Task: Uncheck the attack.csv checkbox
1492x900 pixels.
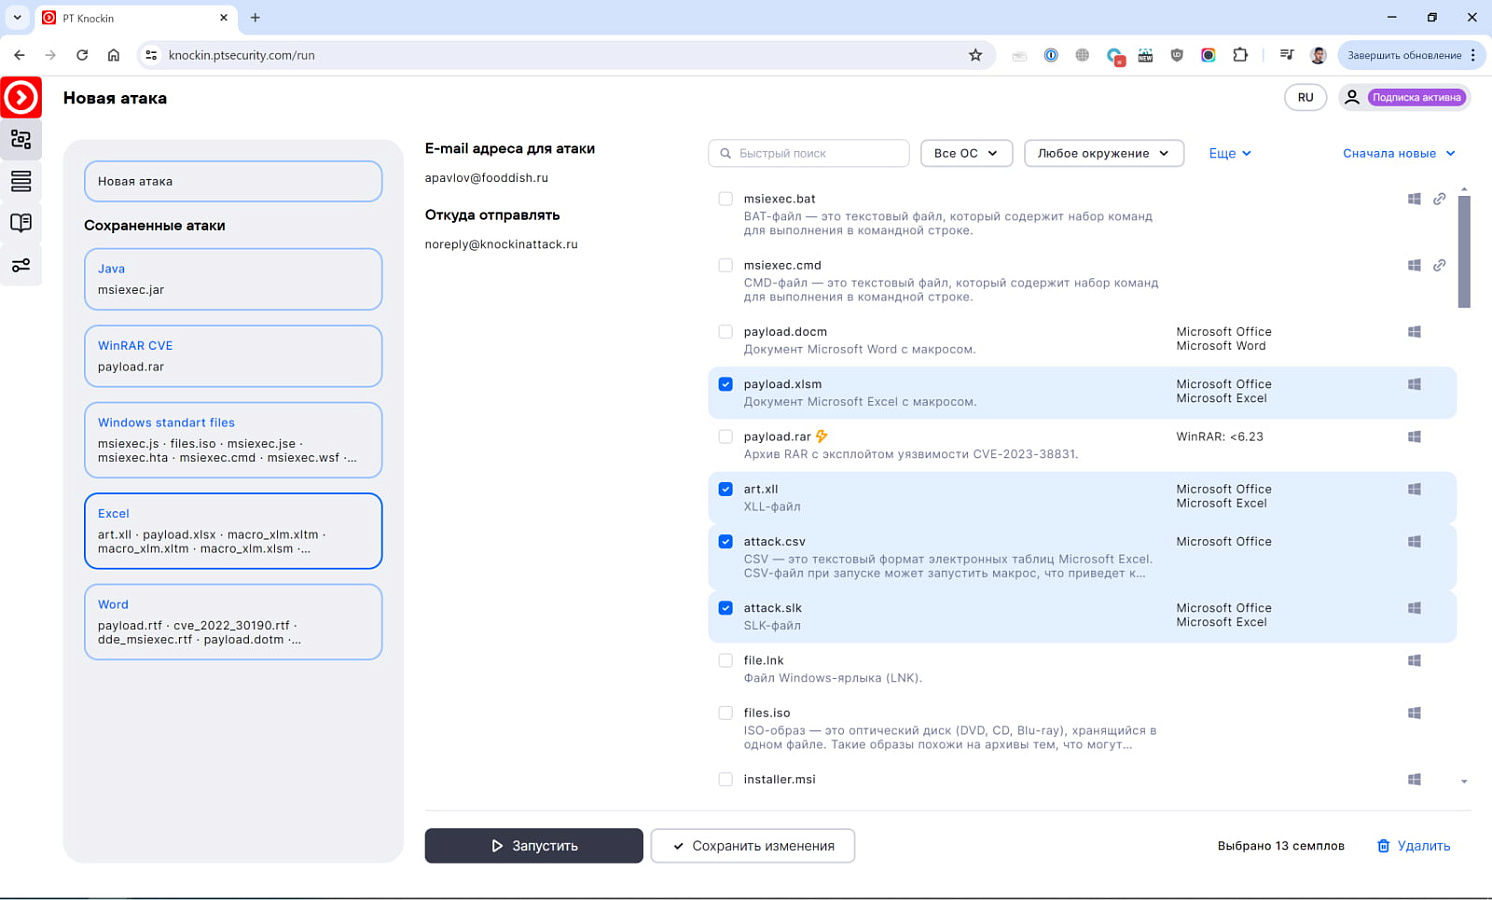Action: (x=725, y=541)
